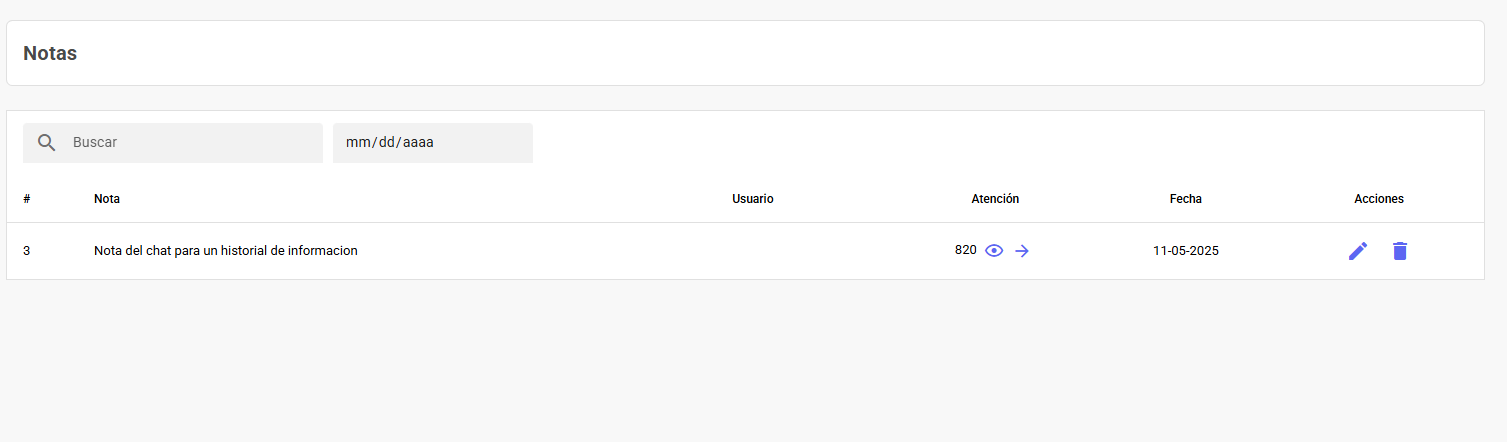
Task: Select the row number 3 cell
Action: (x=27, y=251)
